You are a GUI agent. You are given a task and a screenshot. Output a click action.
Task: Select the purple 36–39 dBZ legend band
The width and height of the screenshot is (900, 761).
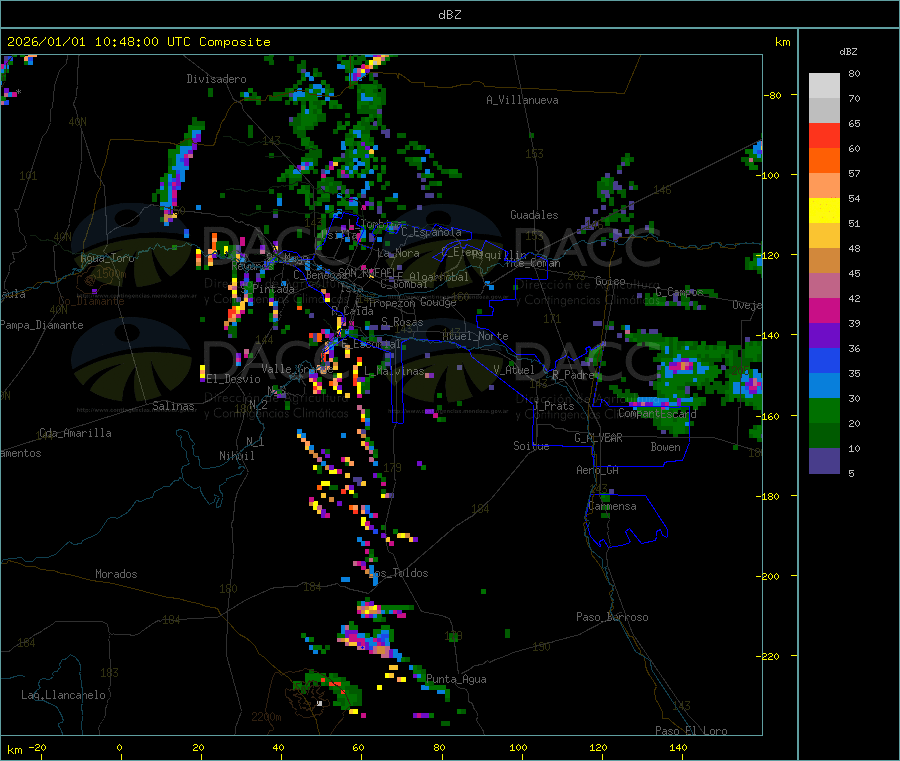coord(824,336)
